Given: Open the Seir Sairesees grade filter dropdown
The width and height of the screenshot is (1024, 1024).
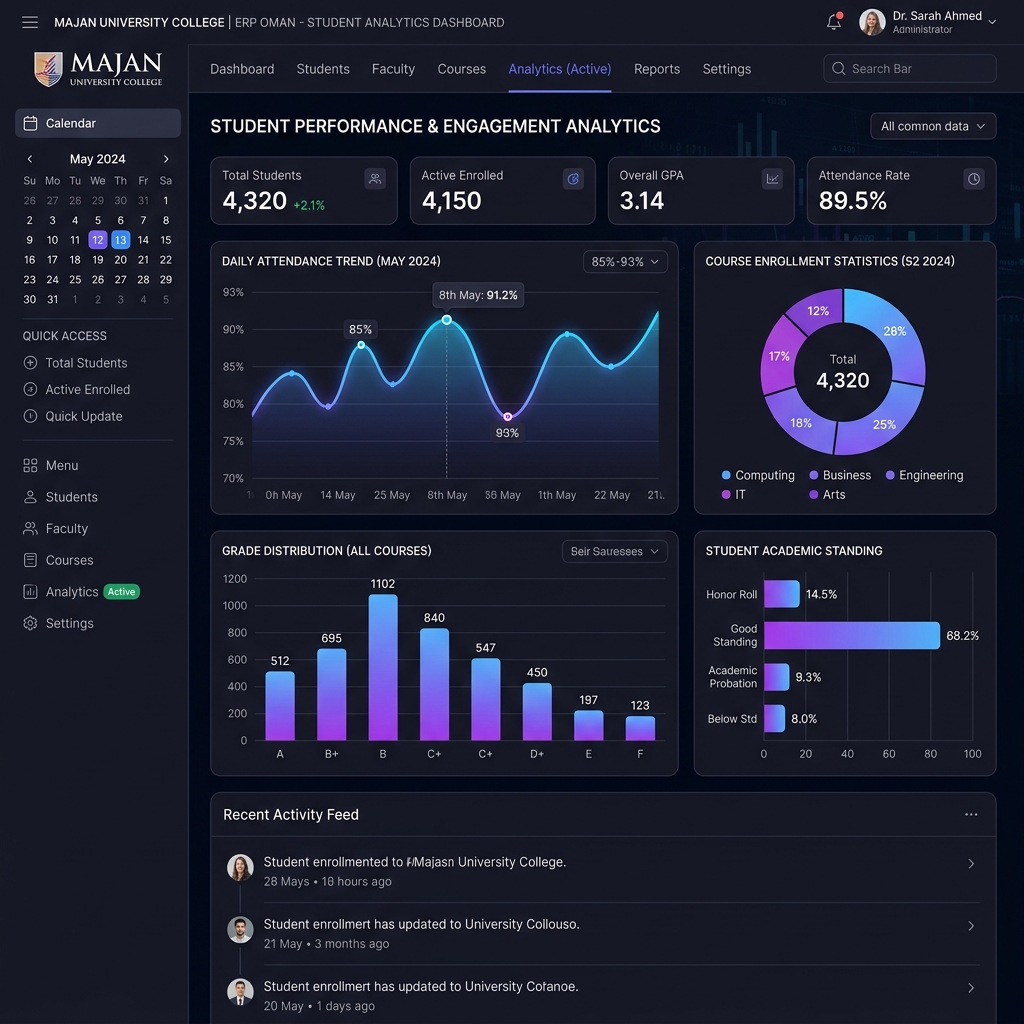Looking at the screenshot, I should 615,551.
